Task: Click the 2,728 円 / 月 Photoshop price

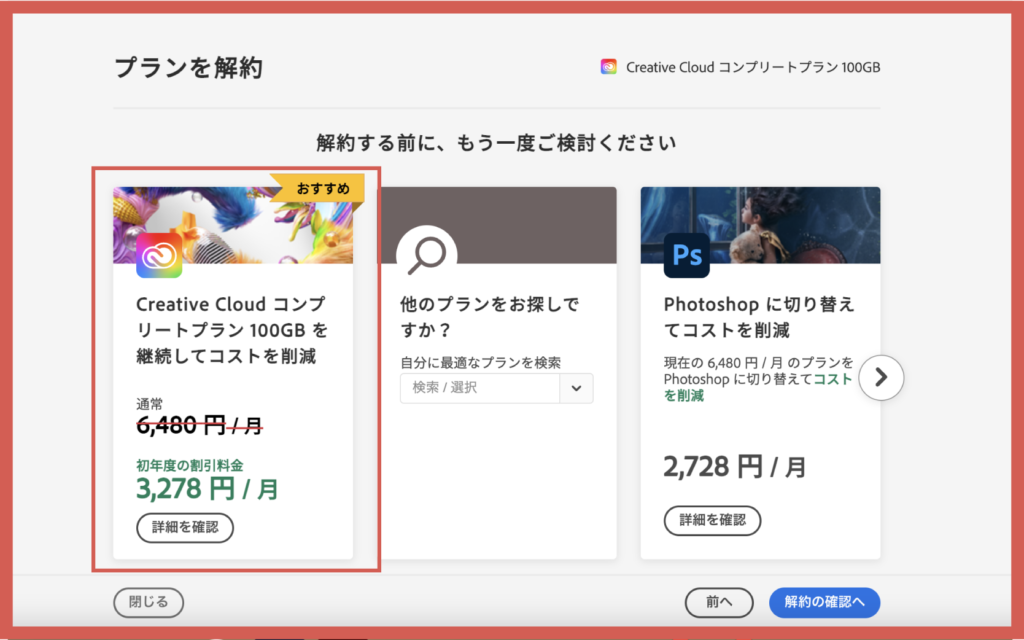Action: click(x=735, y=467)
